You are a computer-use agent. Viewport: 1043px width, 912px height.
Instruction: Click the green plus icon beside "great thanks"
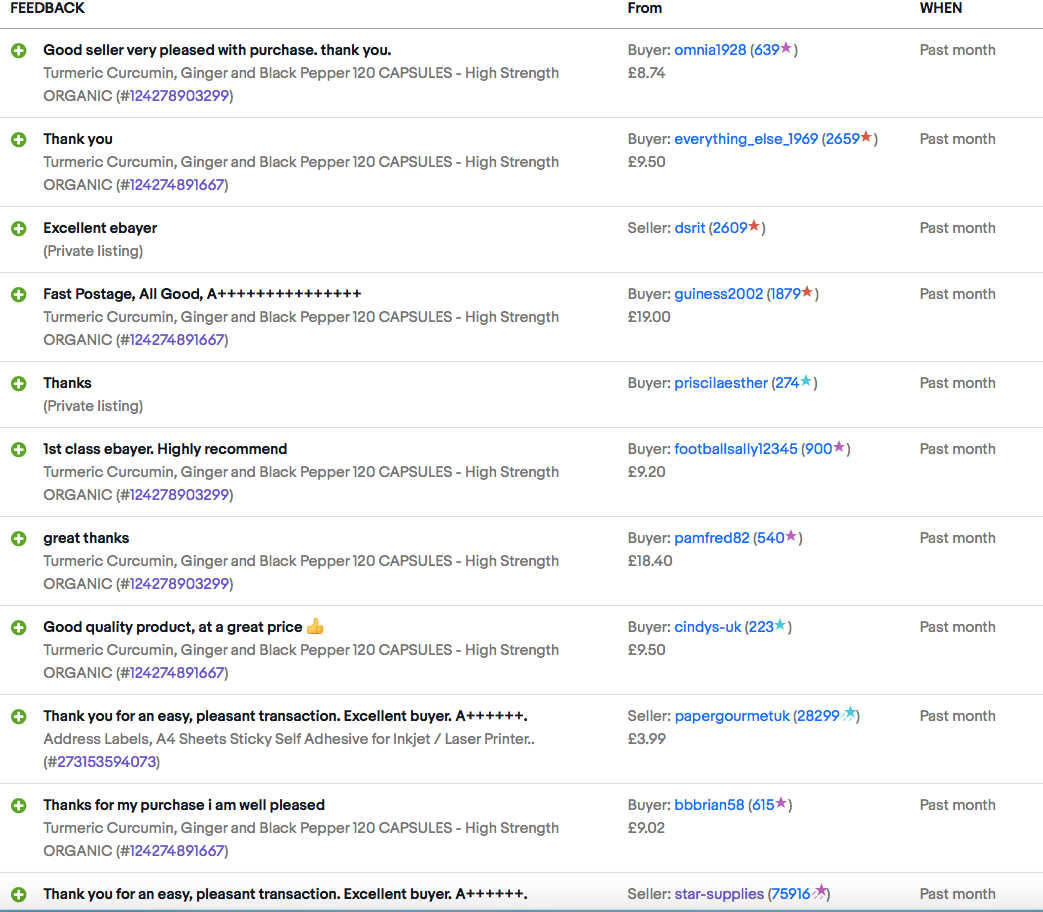18,538
